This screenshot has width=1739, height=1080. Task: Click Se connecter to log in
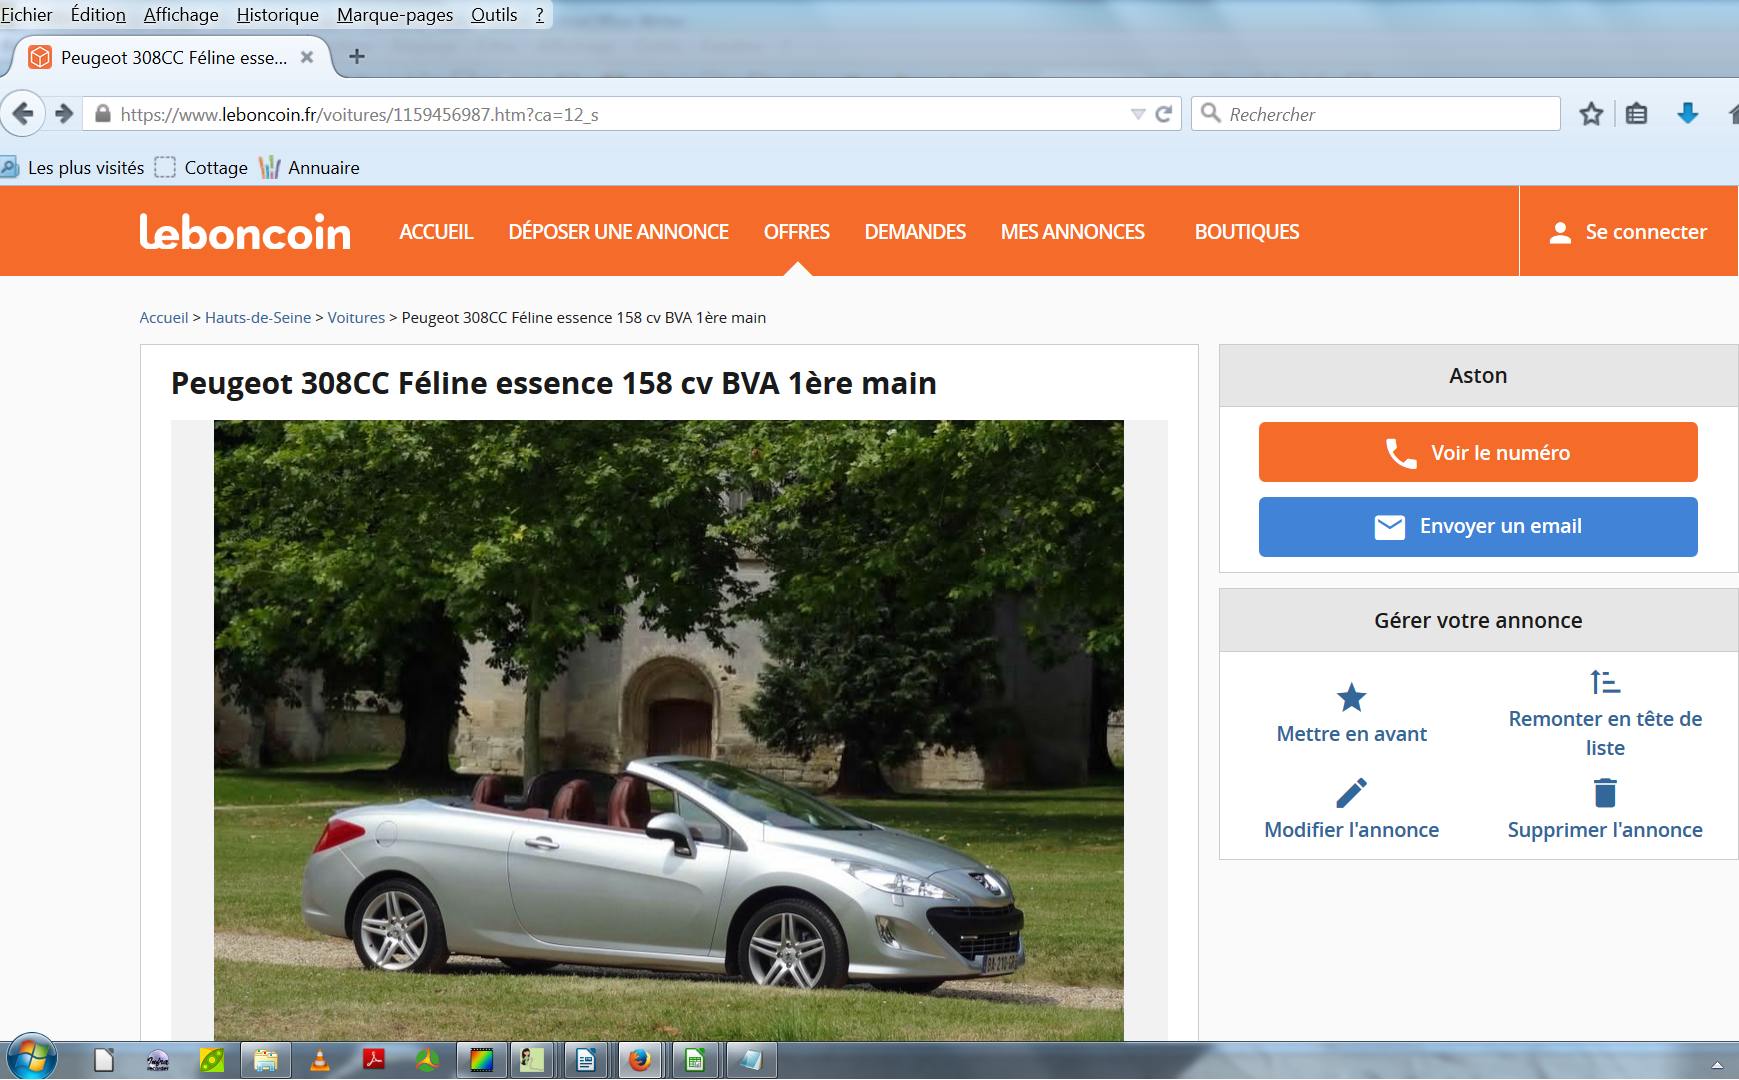[x=1628, y=232]
